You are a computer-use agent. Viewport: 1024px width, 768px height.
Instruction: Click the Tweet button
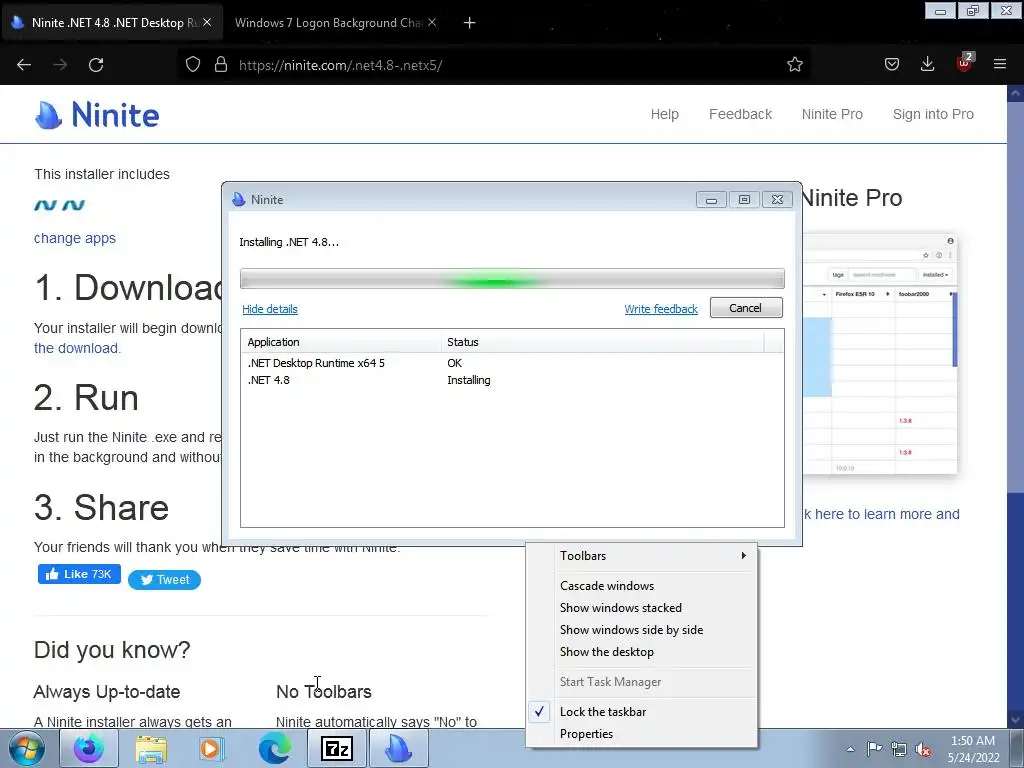[164, 580]
